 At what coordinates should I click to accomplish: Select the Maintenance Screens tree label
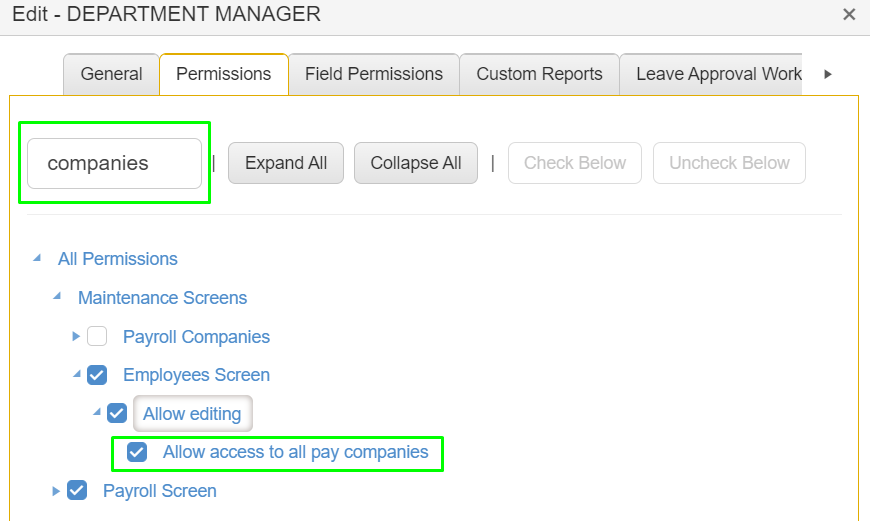163,298
